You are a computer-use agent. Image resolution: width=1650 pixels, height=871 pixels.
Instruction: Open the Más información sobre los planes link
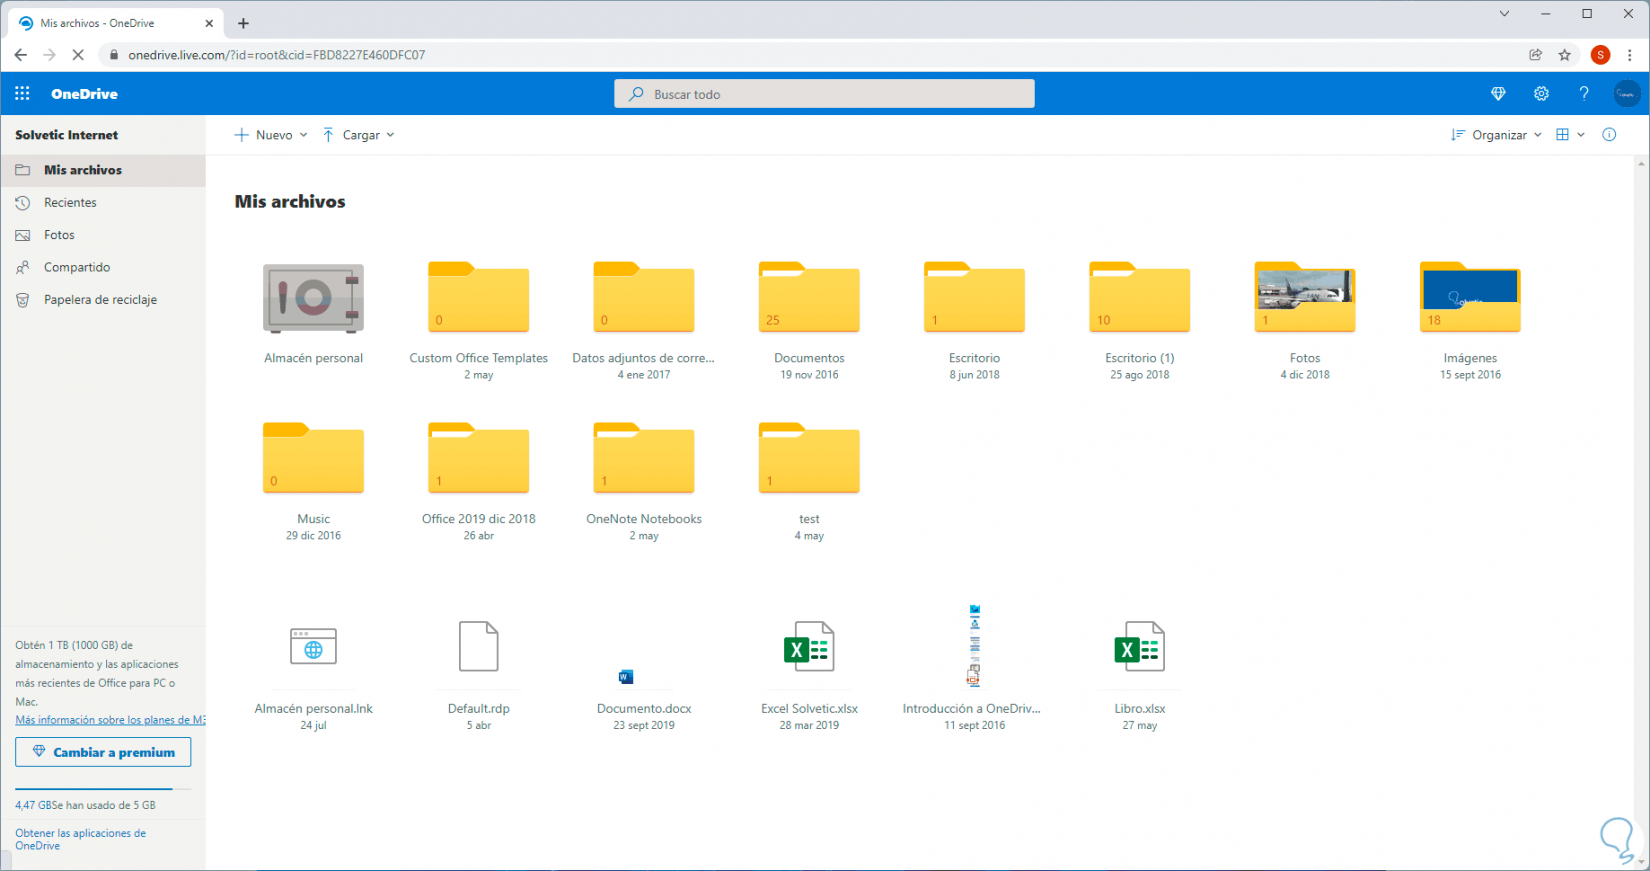[x=110, y=720]
